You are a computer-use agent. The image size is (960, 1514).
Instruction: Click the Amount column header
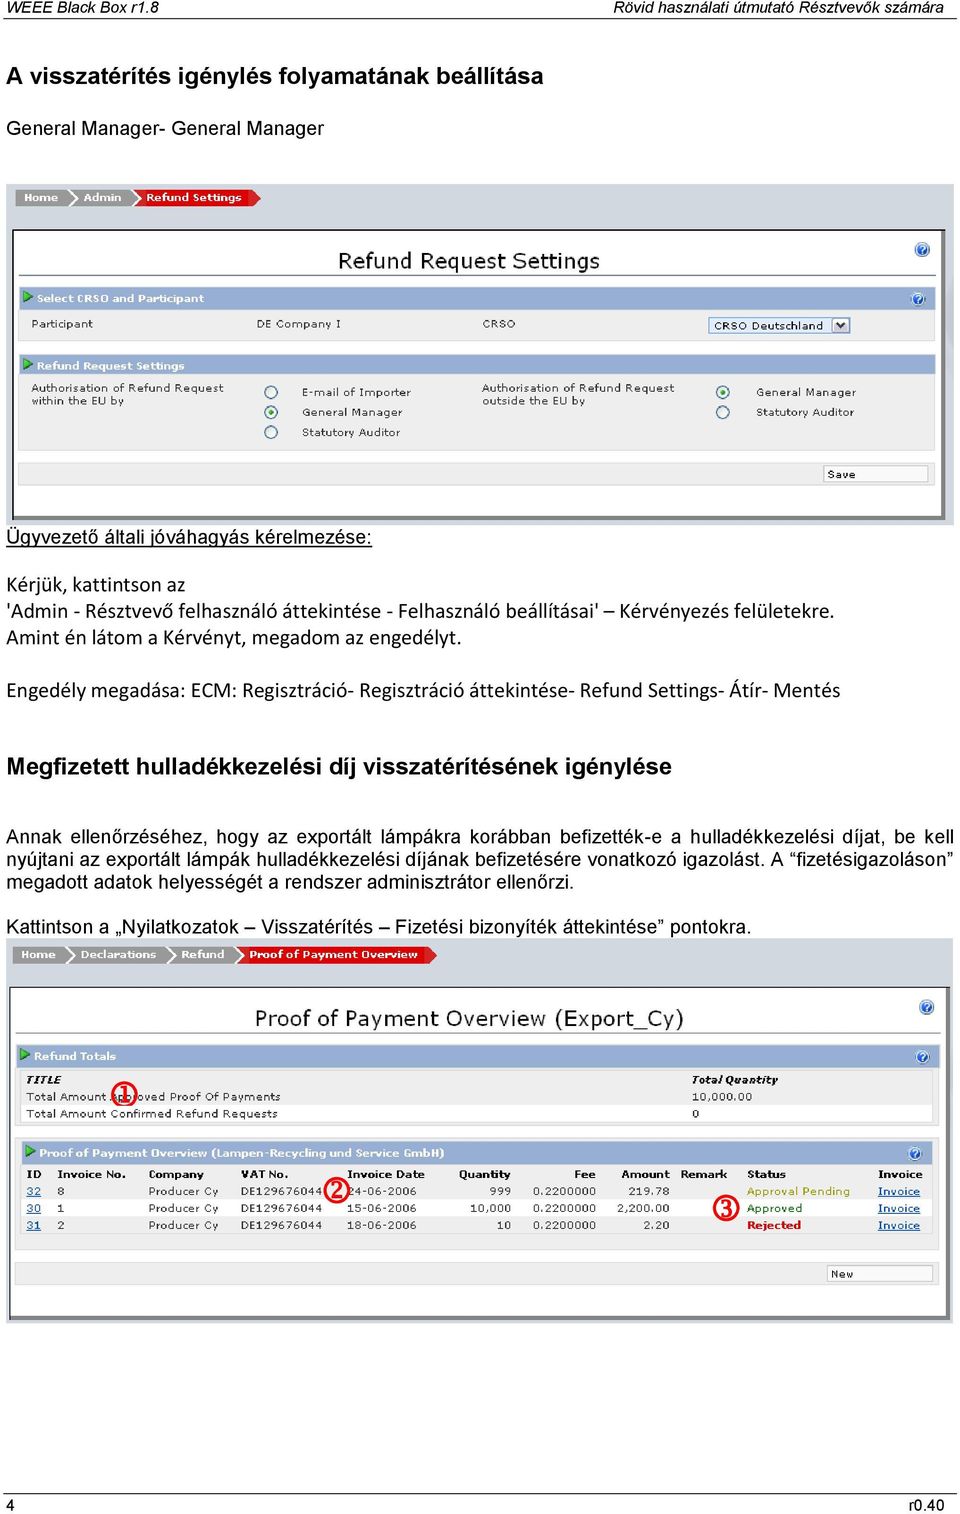[646, 1175]
